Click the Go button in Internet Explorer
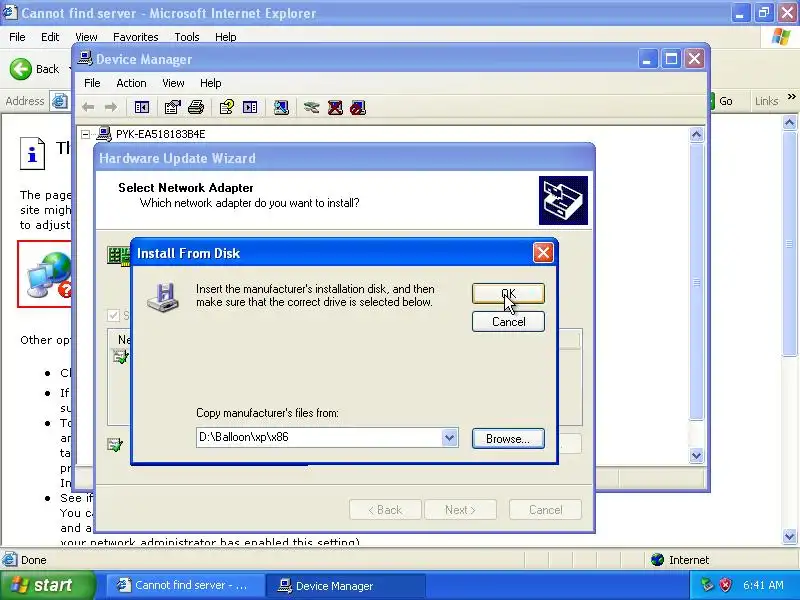Screen dimensions: 800x600 722,101
